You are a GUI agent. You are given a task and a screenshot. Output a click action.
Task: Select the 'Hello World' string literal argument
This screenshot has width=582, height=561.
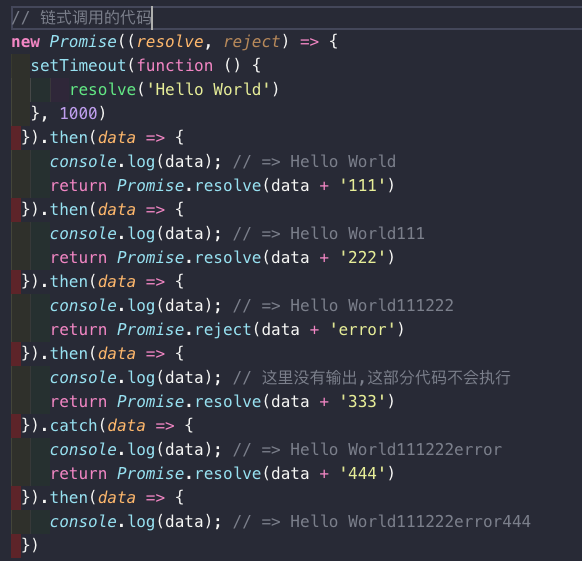[x=209, y=89]
